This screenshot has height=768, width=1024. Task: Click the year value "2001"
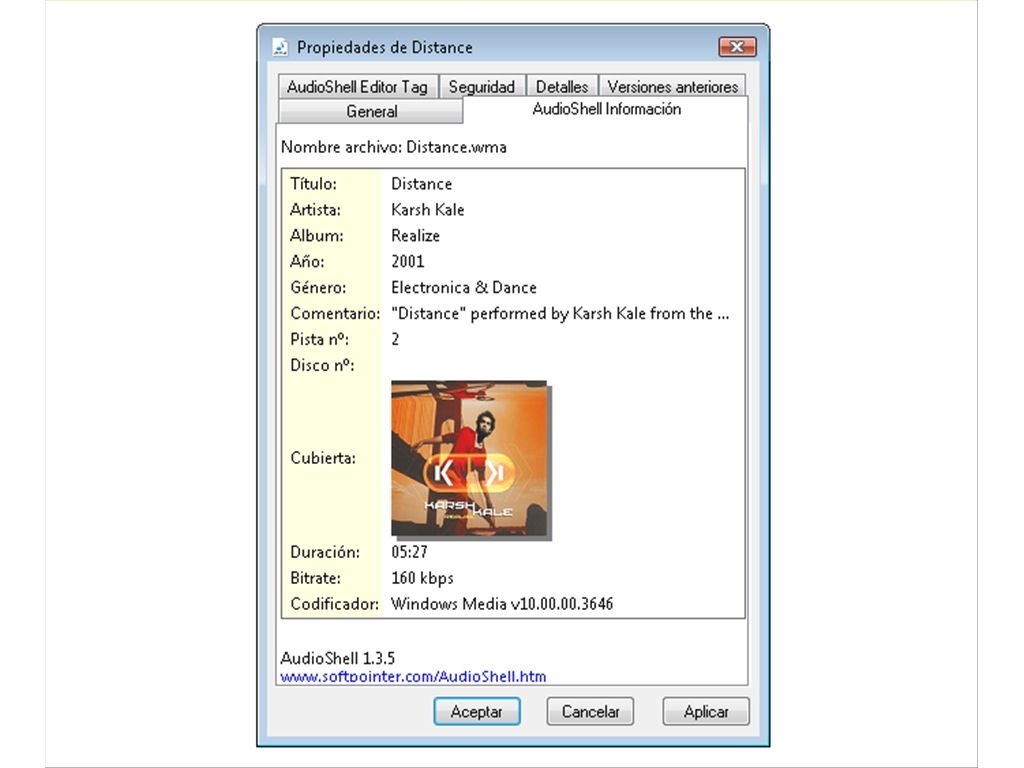tap(408, 262)
